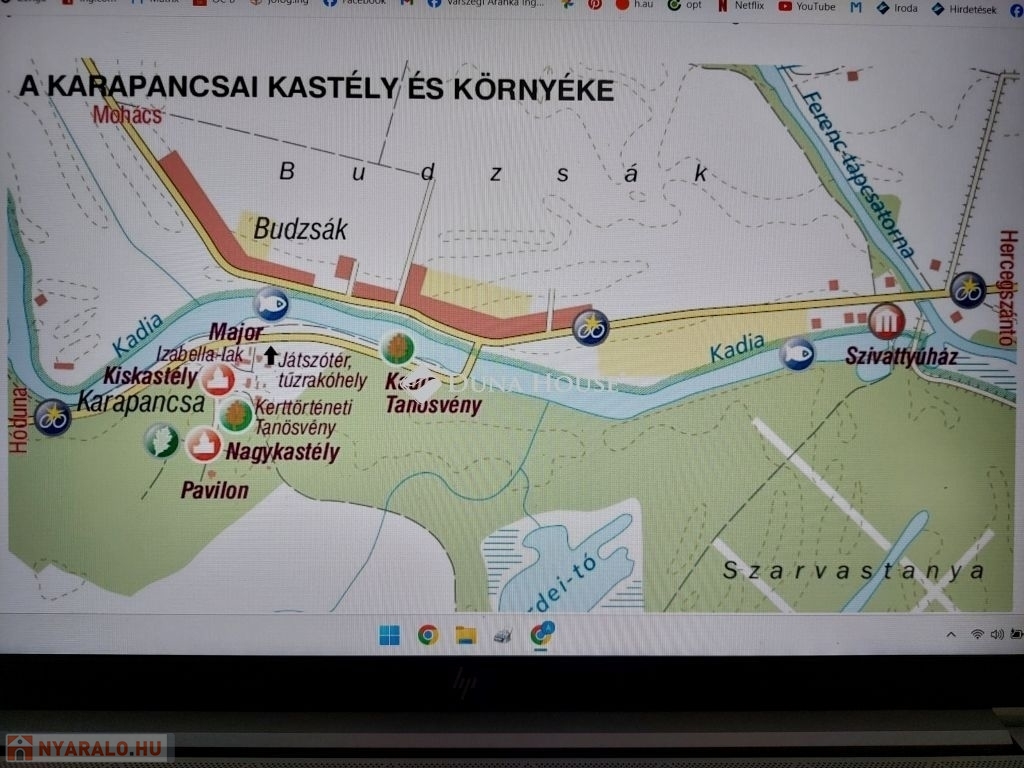1024x768 pixels.
Task: Click the Játszótér up-arrow marker
Action: 270,355
